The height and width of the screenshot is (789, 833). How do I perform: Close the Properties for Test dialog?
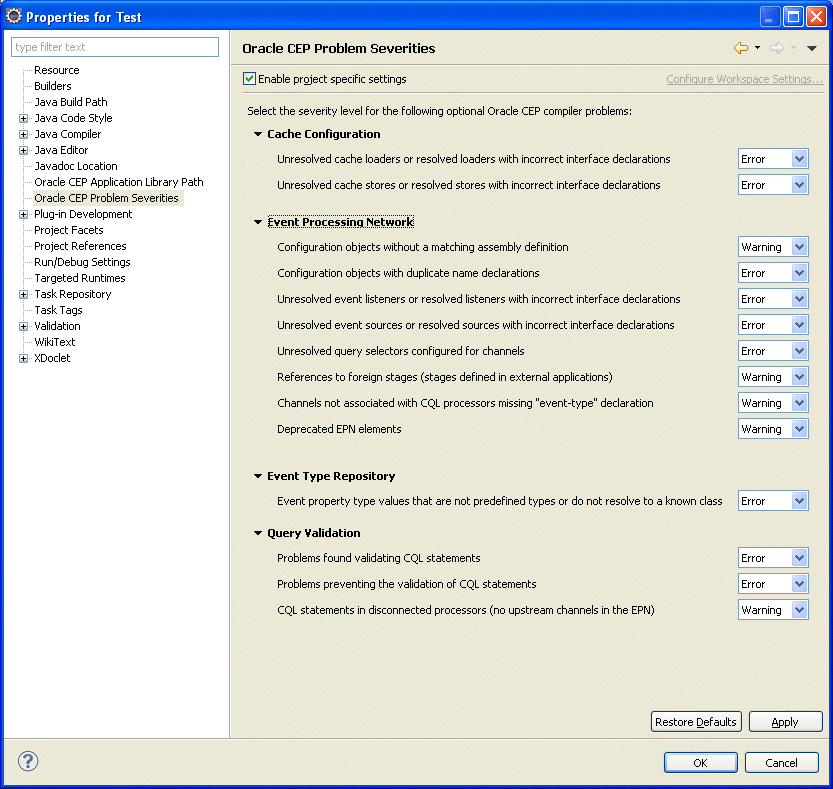coord(816,17)
